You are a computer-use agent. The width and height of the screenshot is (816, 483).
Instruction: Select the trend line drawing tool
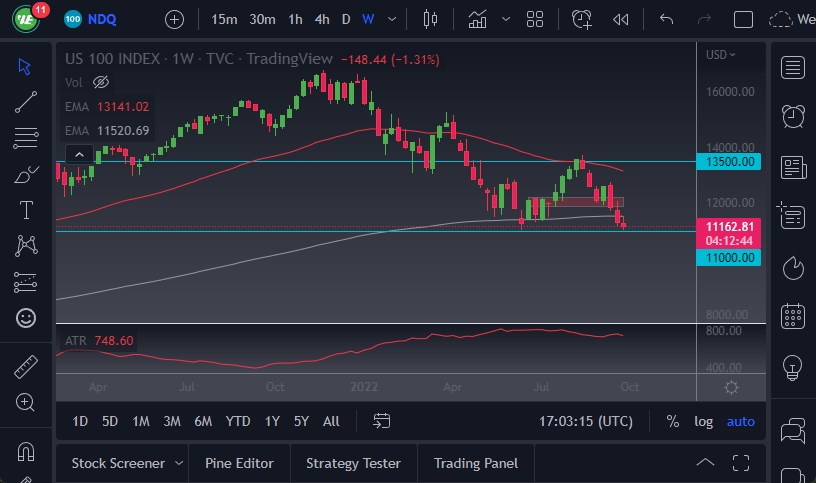click(26, 101)
